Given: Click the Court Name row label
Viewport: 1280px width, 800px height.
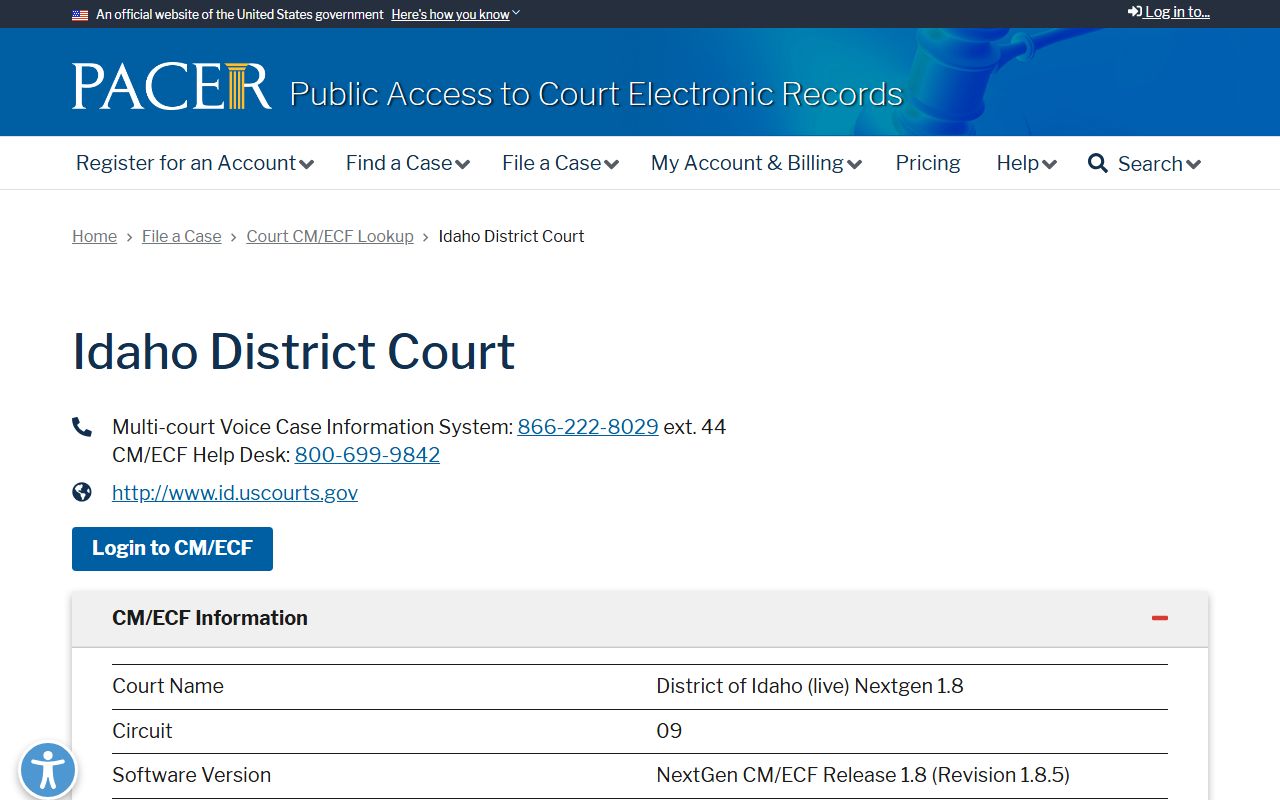Looking at the screenshot, I should pyautogui.click(x=168, y=686).
